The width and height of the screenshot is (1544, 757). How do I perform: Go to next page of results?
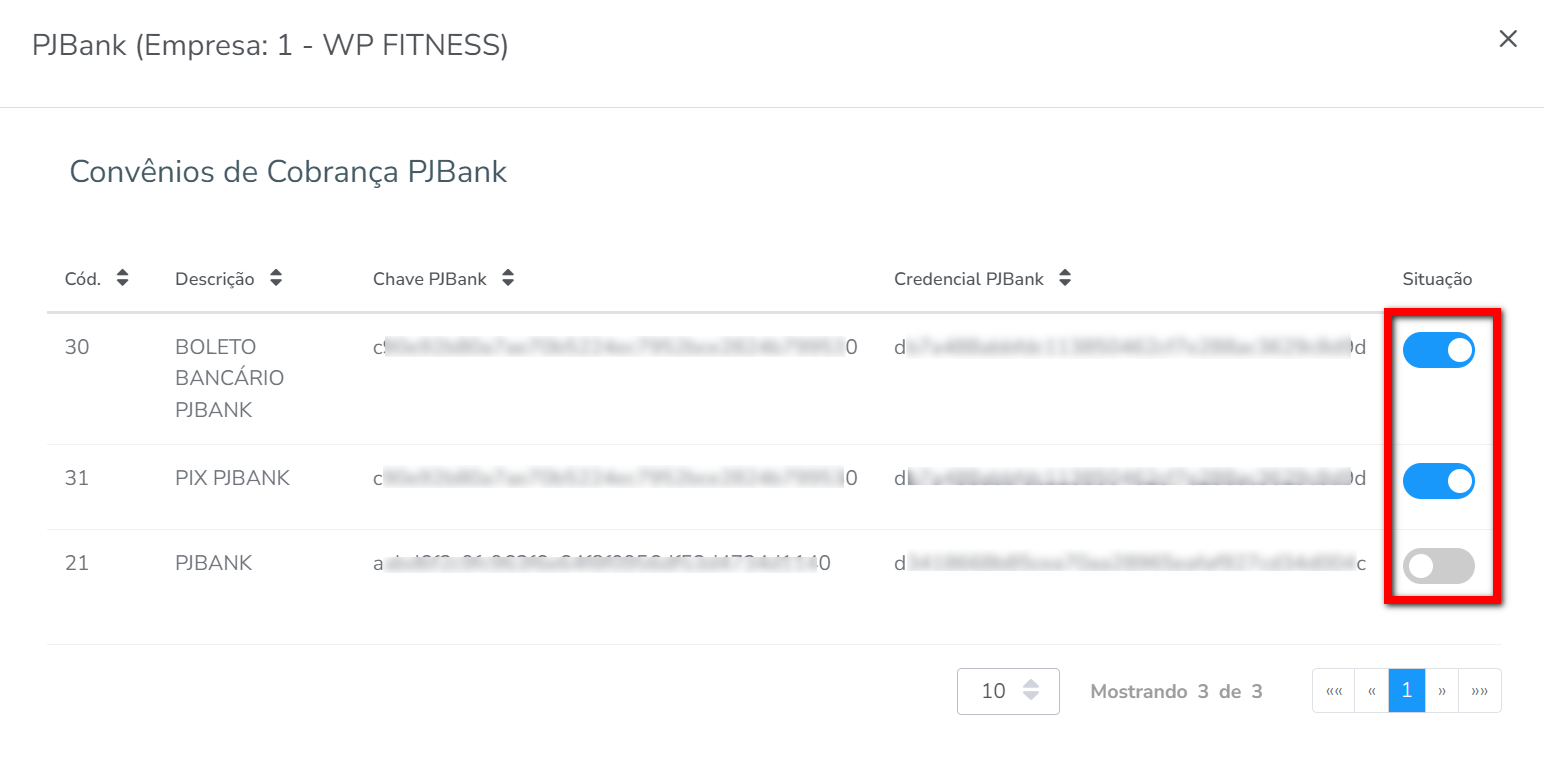pos(1442,691)
